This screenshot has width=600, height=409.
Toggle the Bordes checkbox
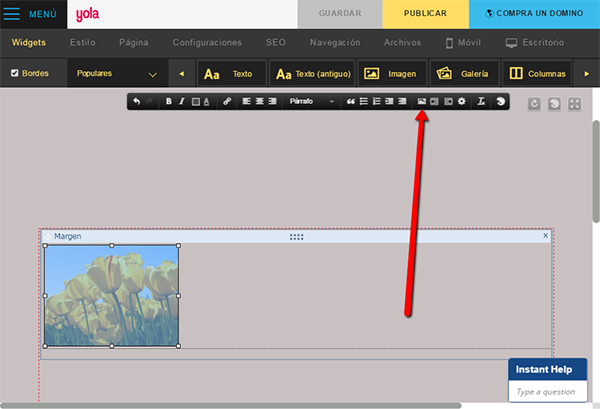pos(15,74)
